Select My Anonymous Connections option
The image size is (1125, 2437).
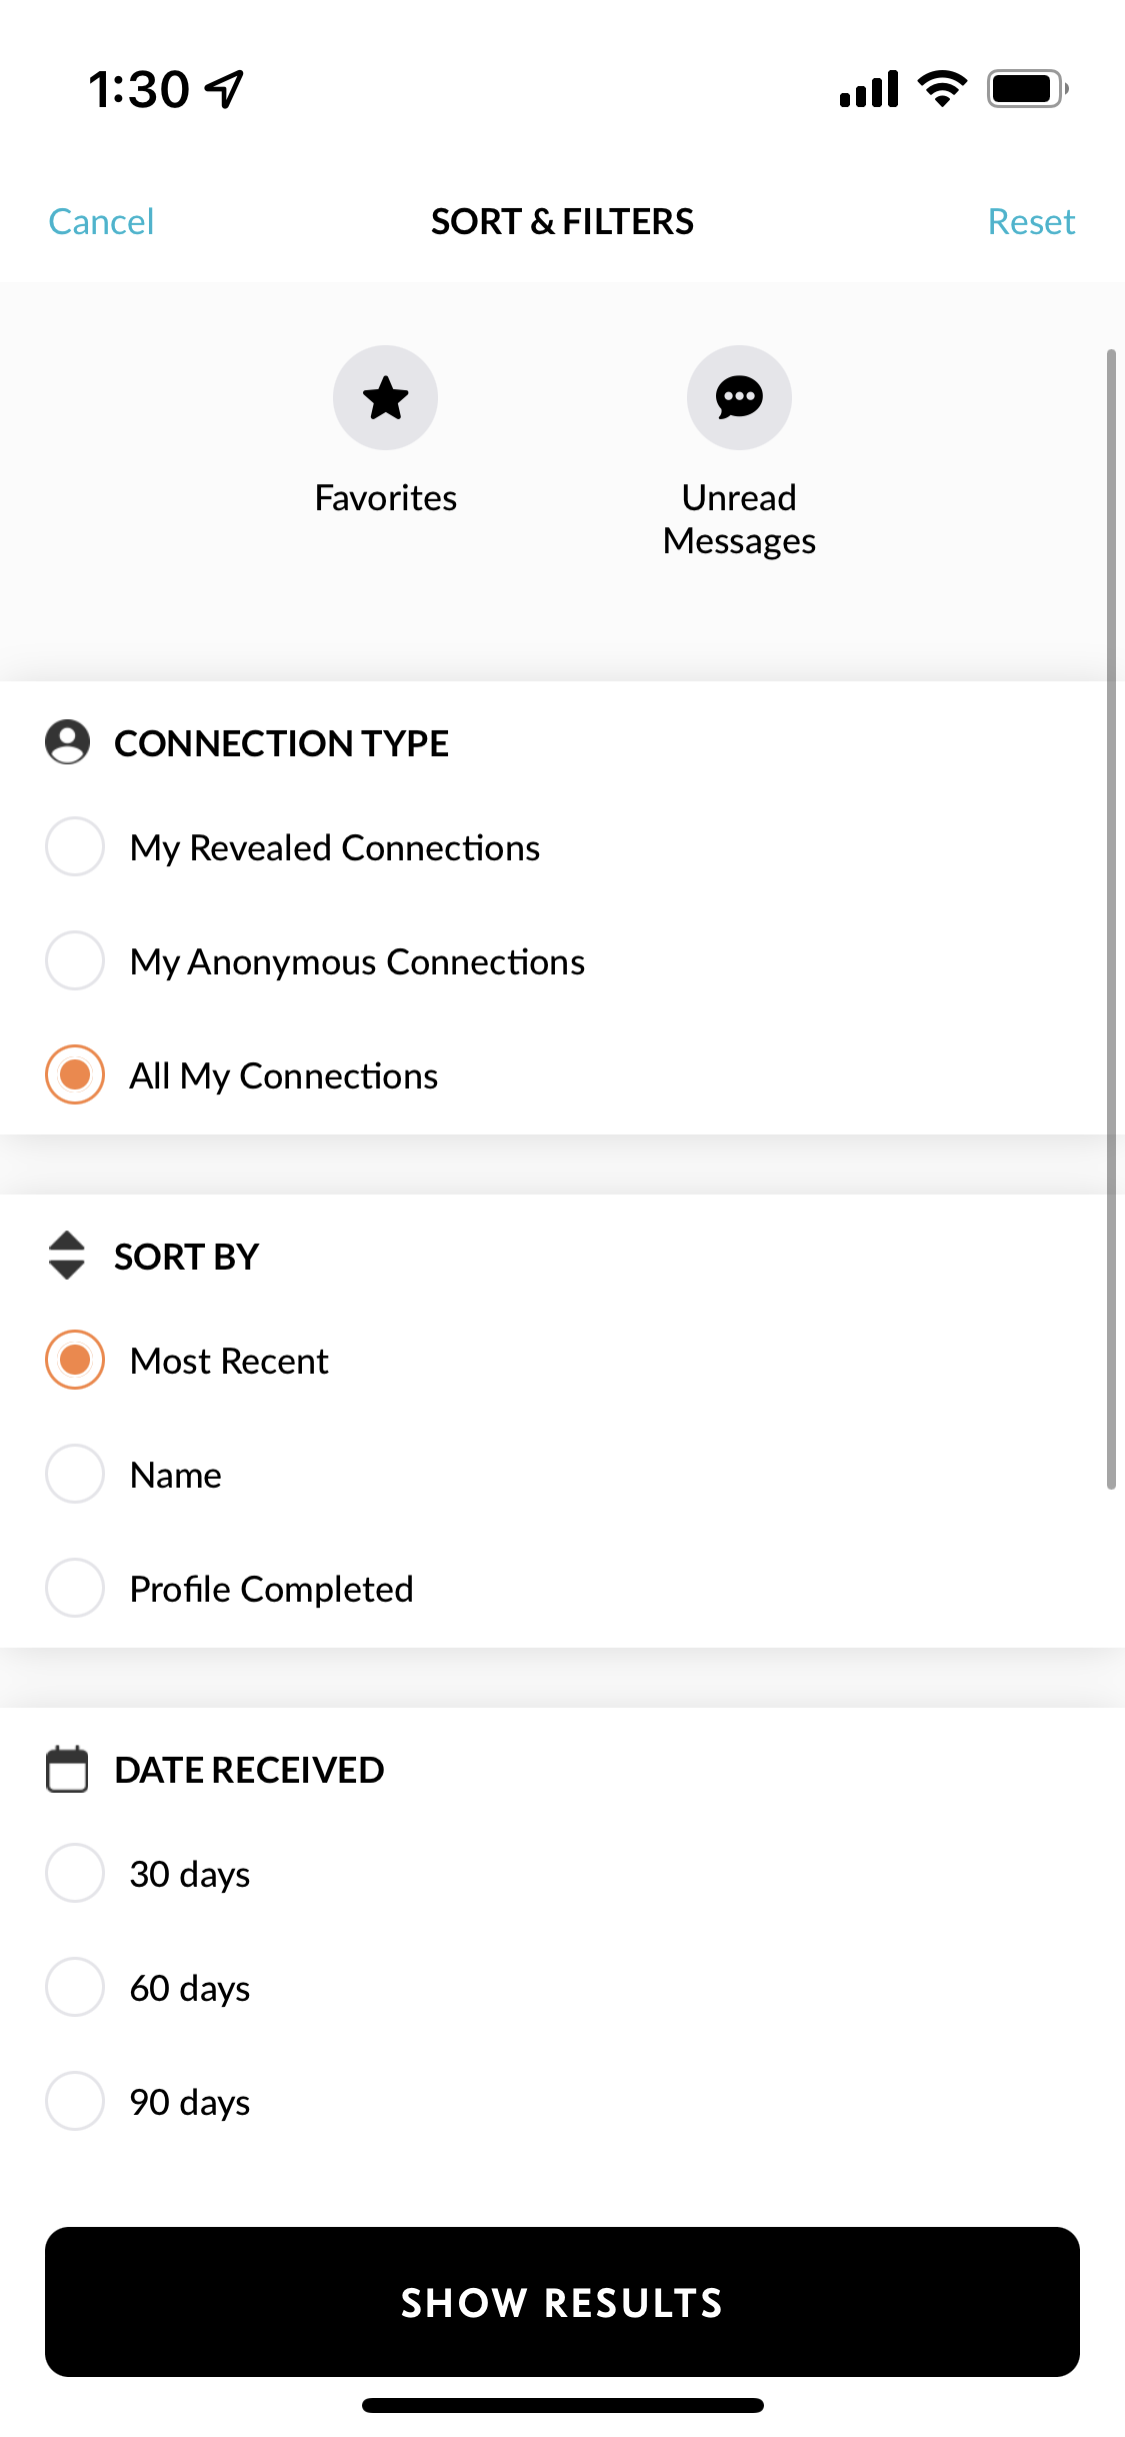75,961
